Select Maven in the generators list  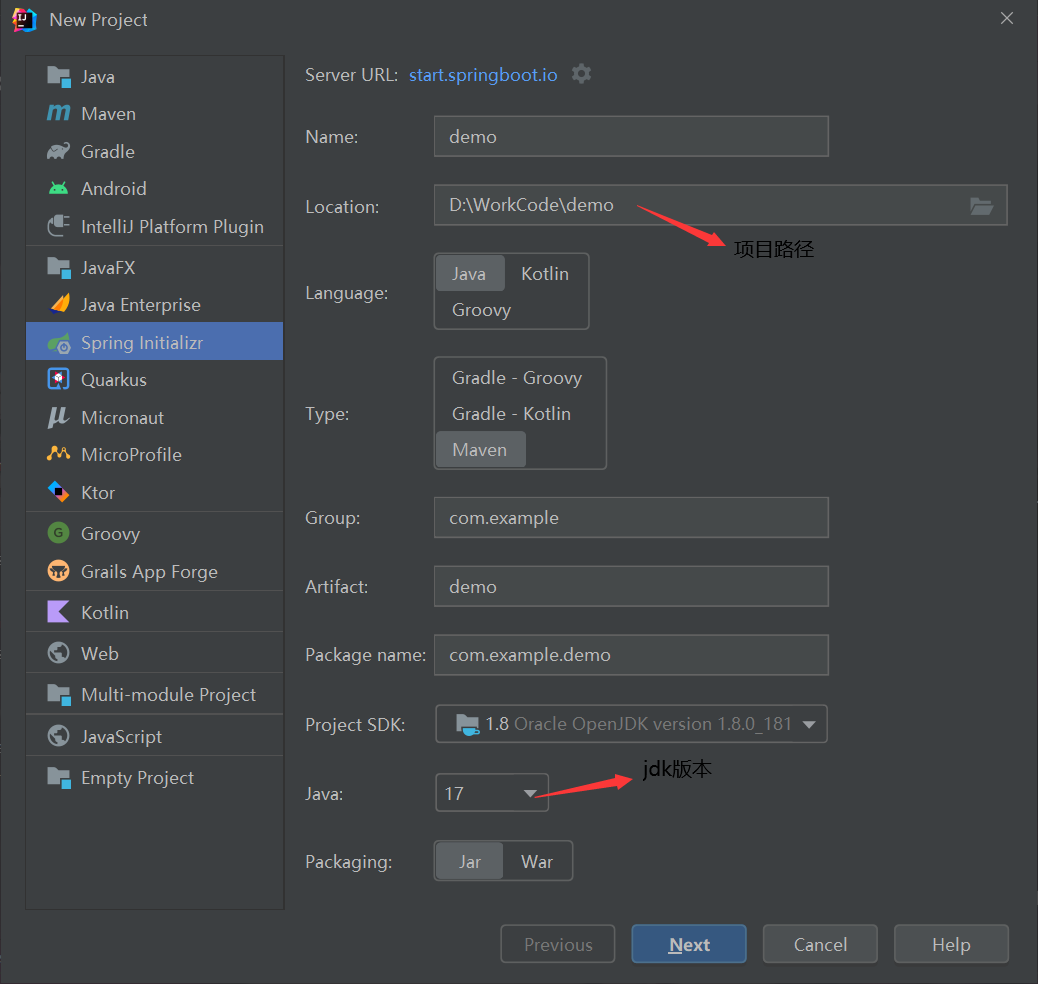tap(155, 114)
